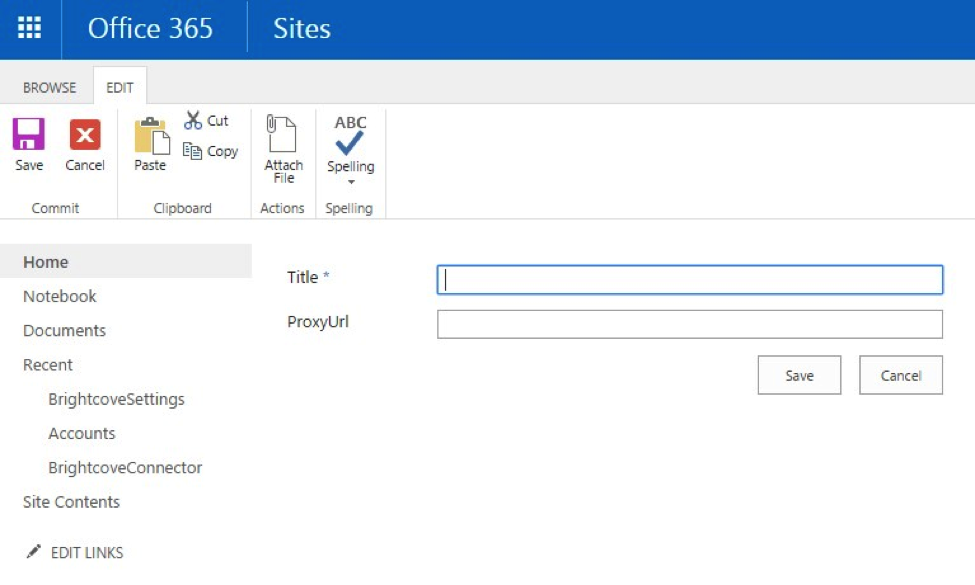Switch to the BROWSE ribbon tab
The height and width of the screenshot is (585, 975).
click(x=49, y=87)
